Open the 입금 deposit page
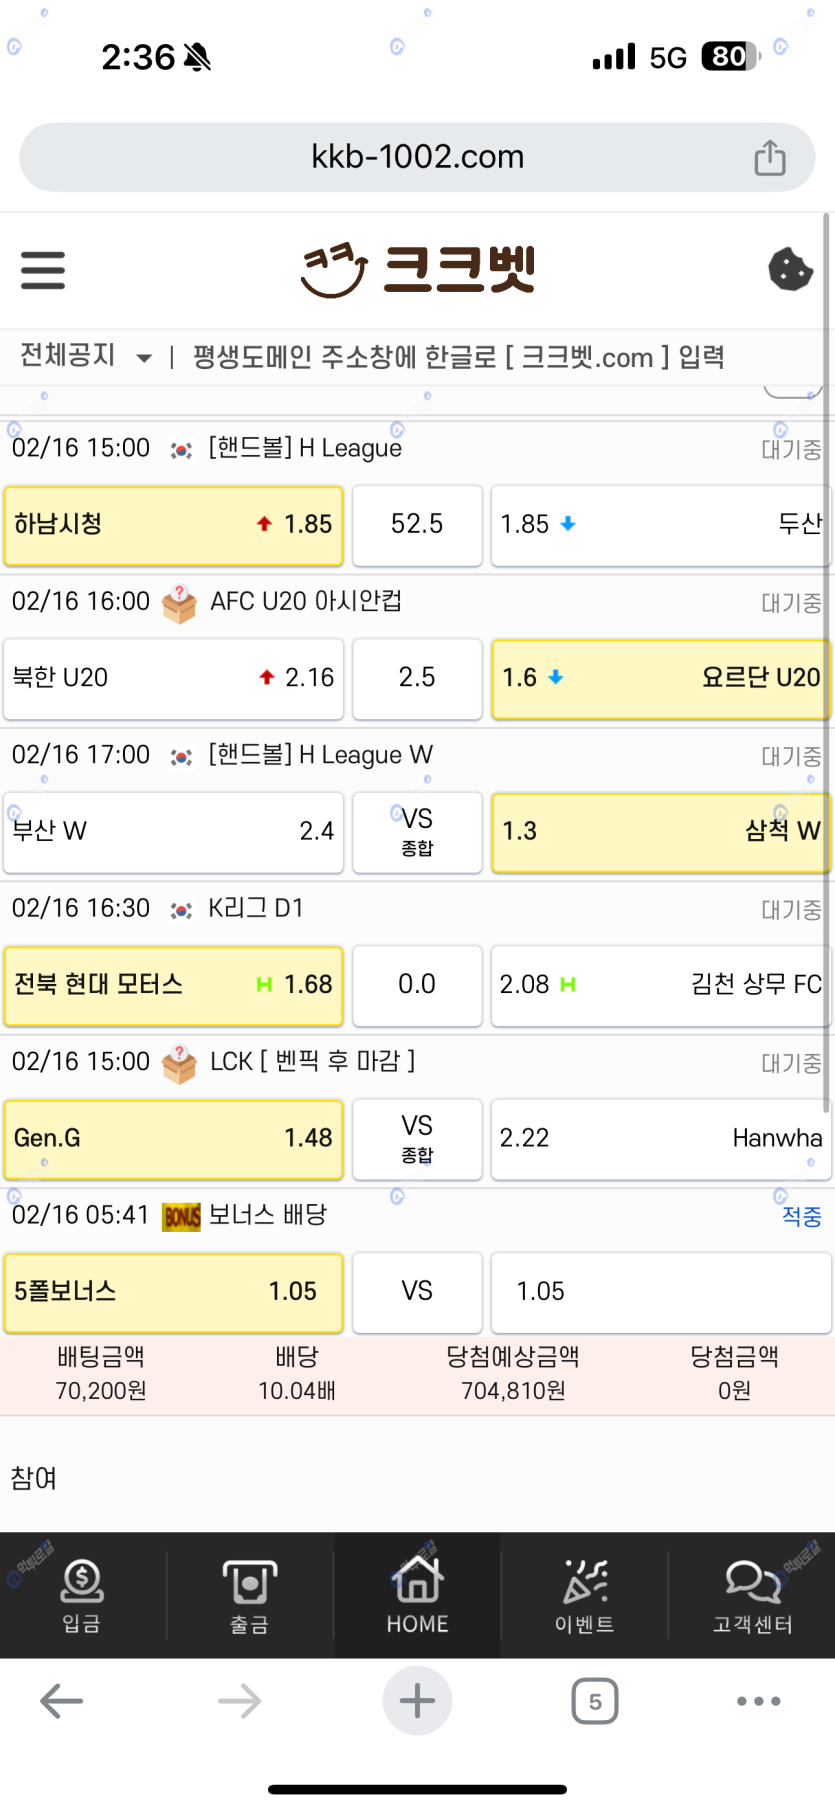 (82, 1596)
